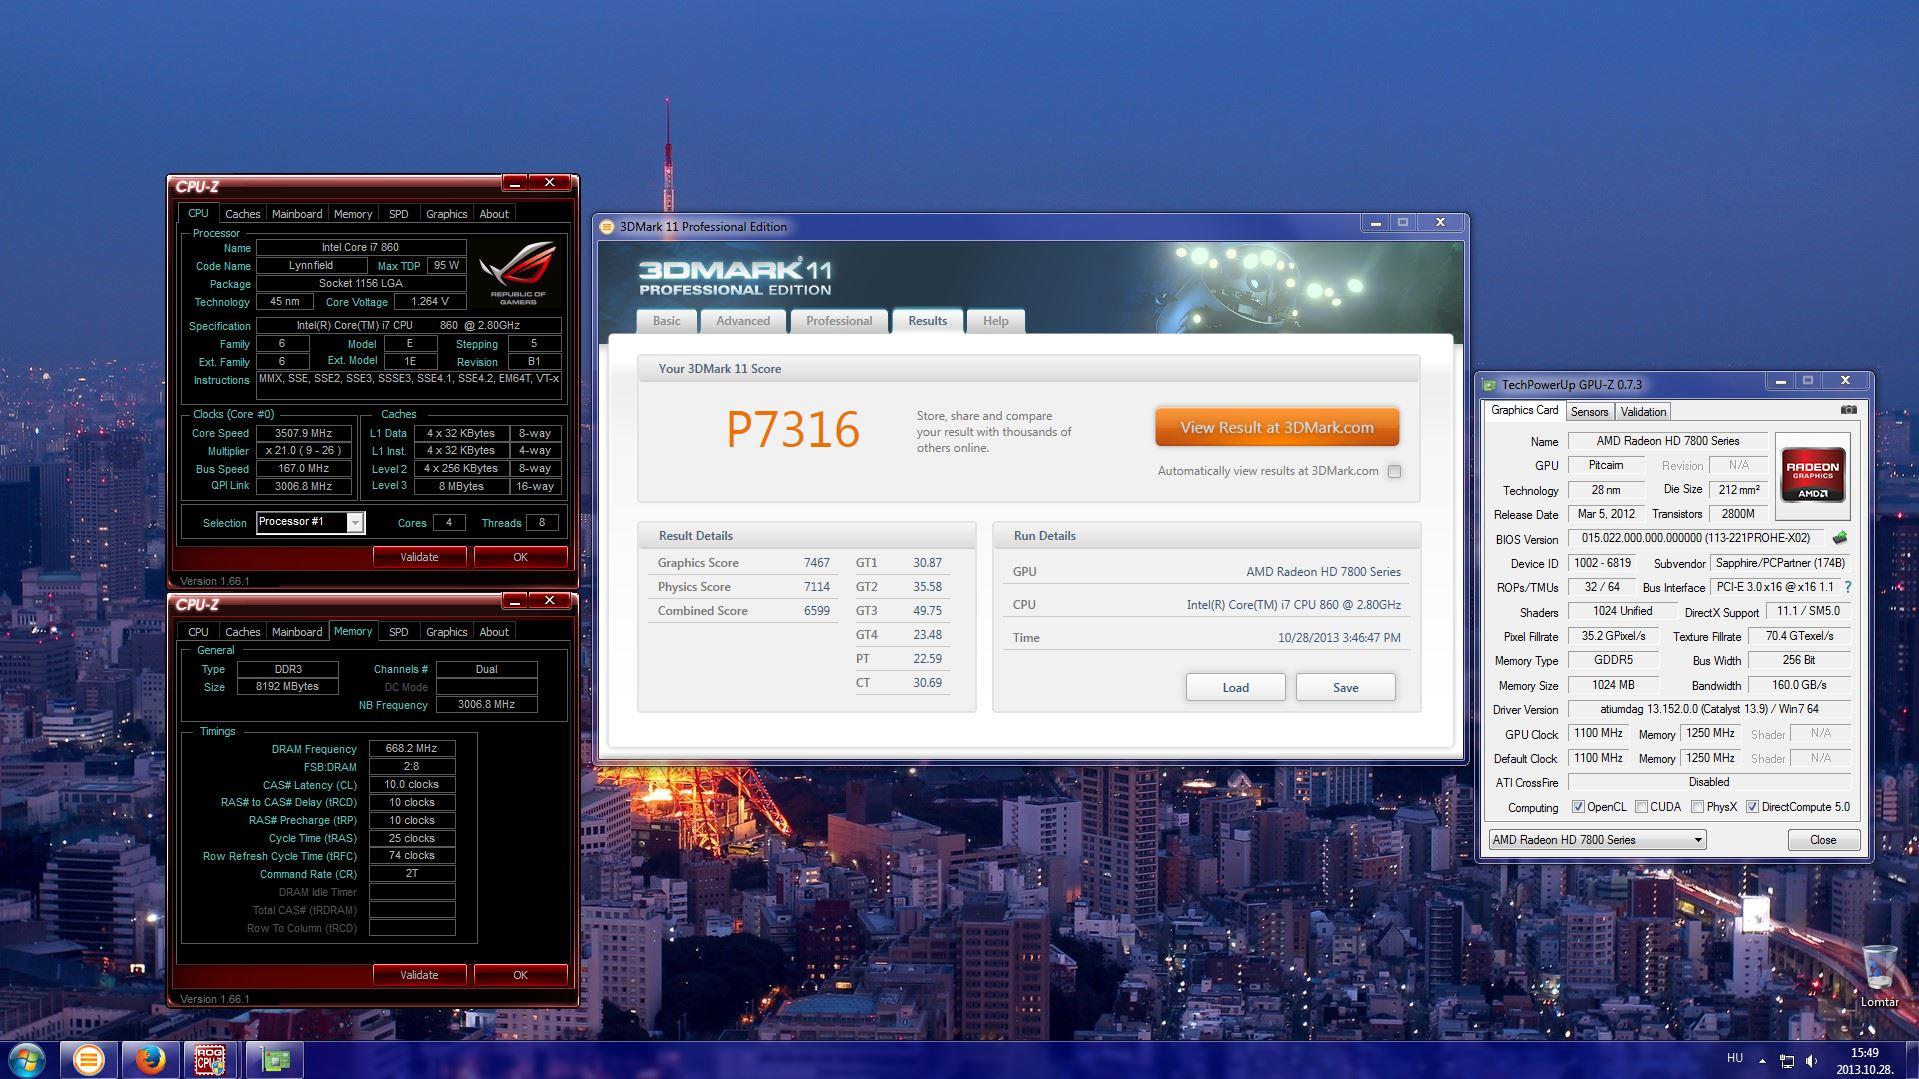The height and width of the screenshot is (1079, 1919).
Task: Click the P7316 score text
Action: click(x=792, y=430)
